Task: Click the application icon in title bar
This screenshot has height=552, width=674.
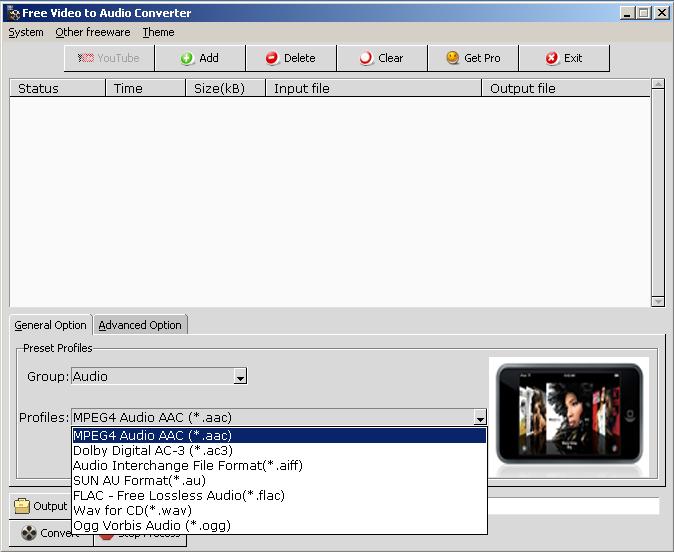Action: (x=14, y=13)
